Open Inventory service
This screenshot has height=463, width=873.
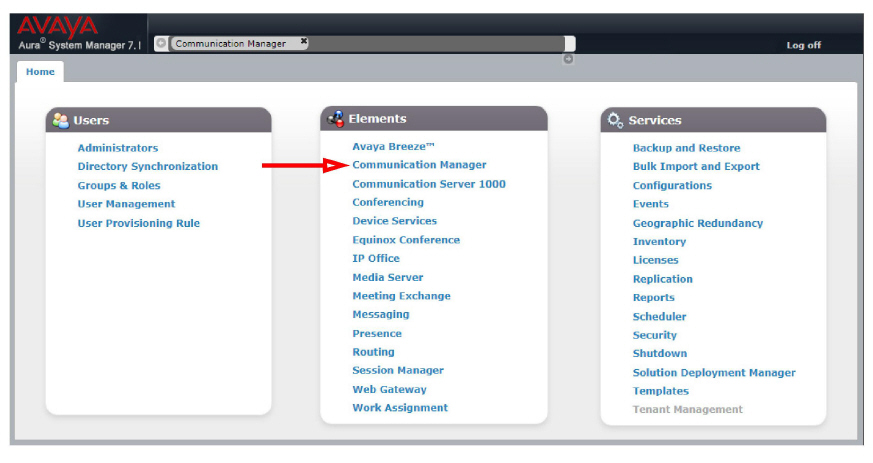tap(659, 242)
